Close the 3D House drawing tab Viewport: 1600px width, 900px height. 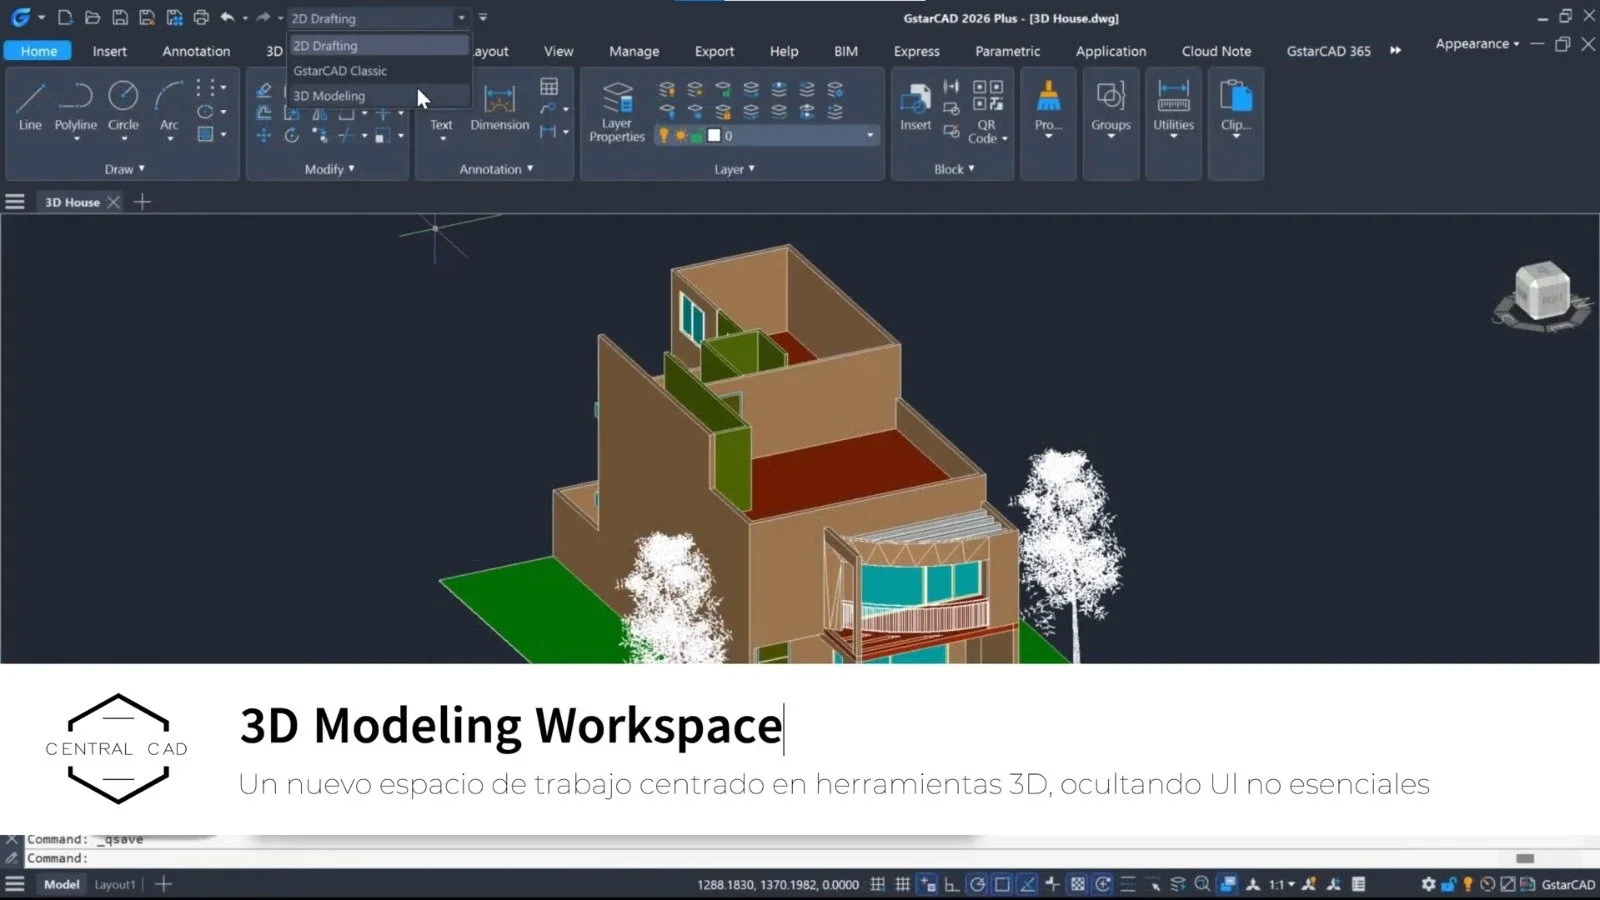[x=113, y=202]
